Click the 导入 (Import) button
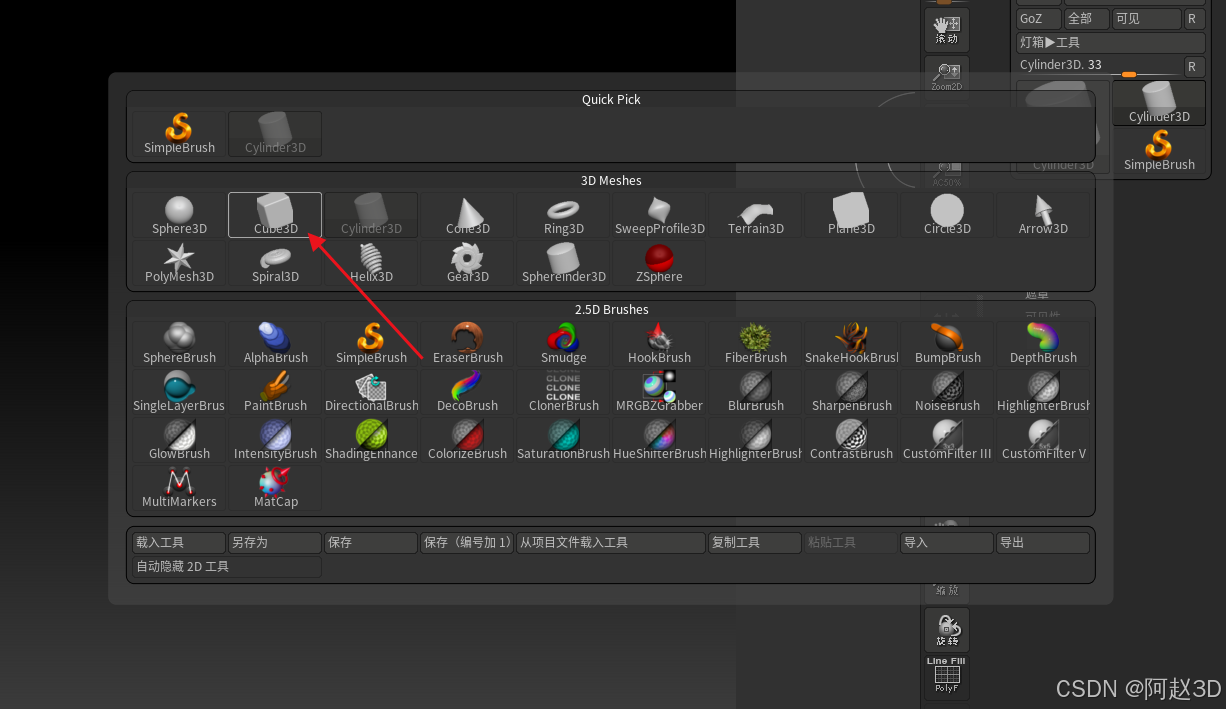The image size is (1226, 709). coord(947,542)
